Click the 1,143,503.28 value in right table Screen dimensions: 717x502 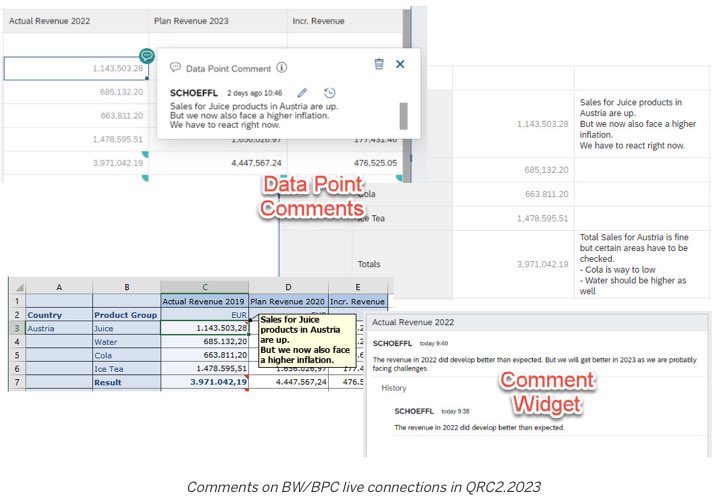click(x=542, y=124)
